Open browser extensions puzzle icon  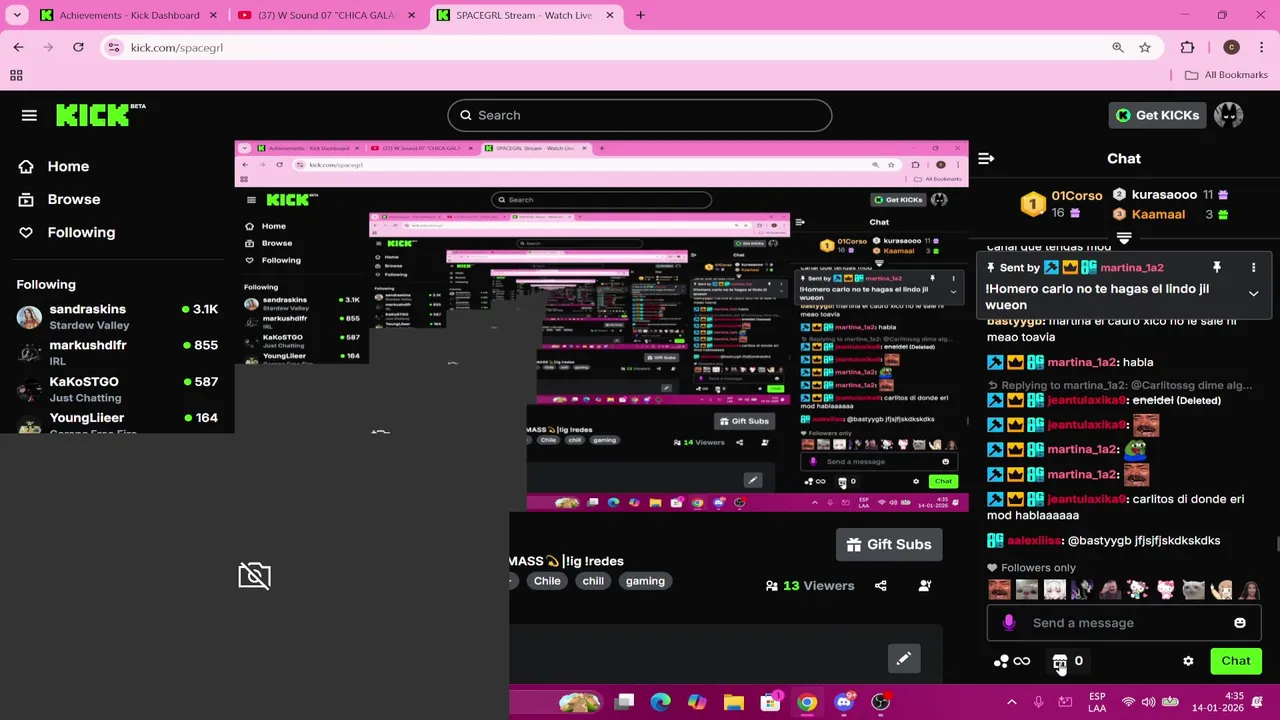1187,47
